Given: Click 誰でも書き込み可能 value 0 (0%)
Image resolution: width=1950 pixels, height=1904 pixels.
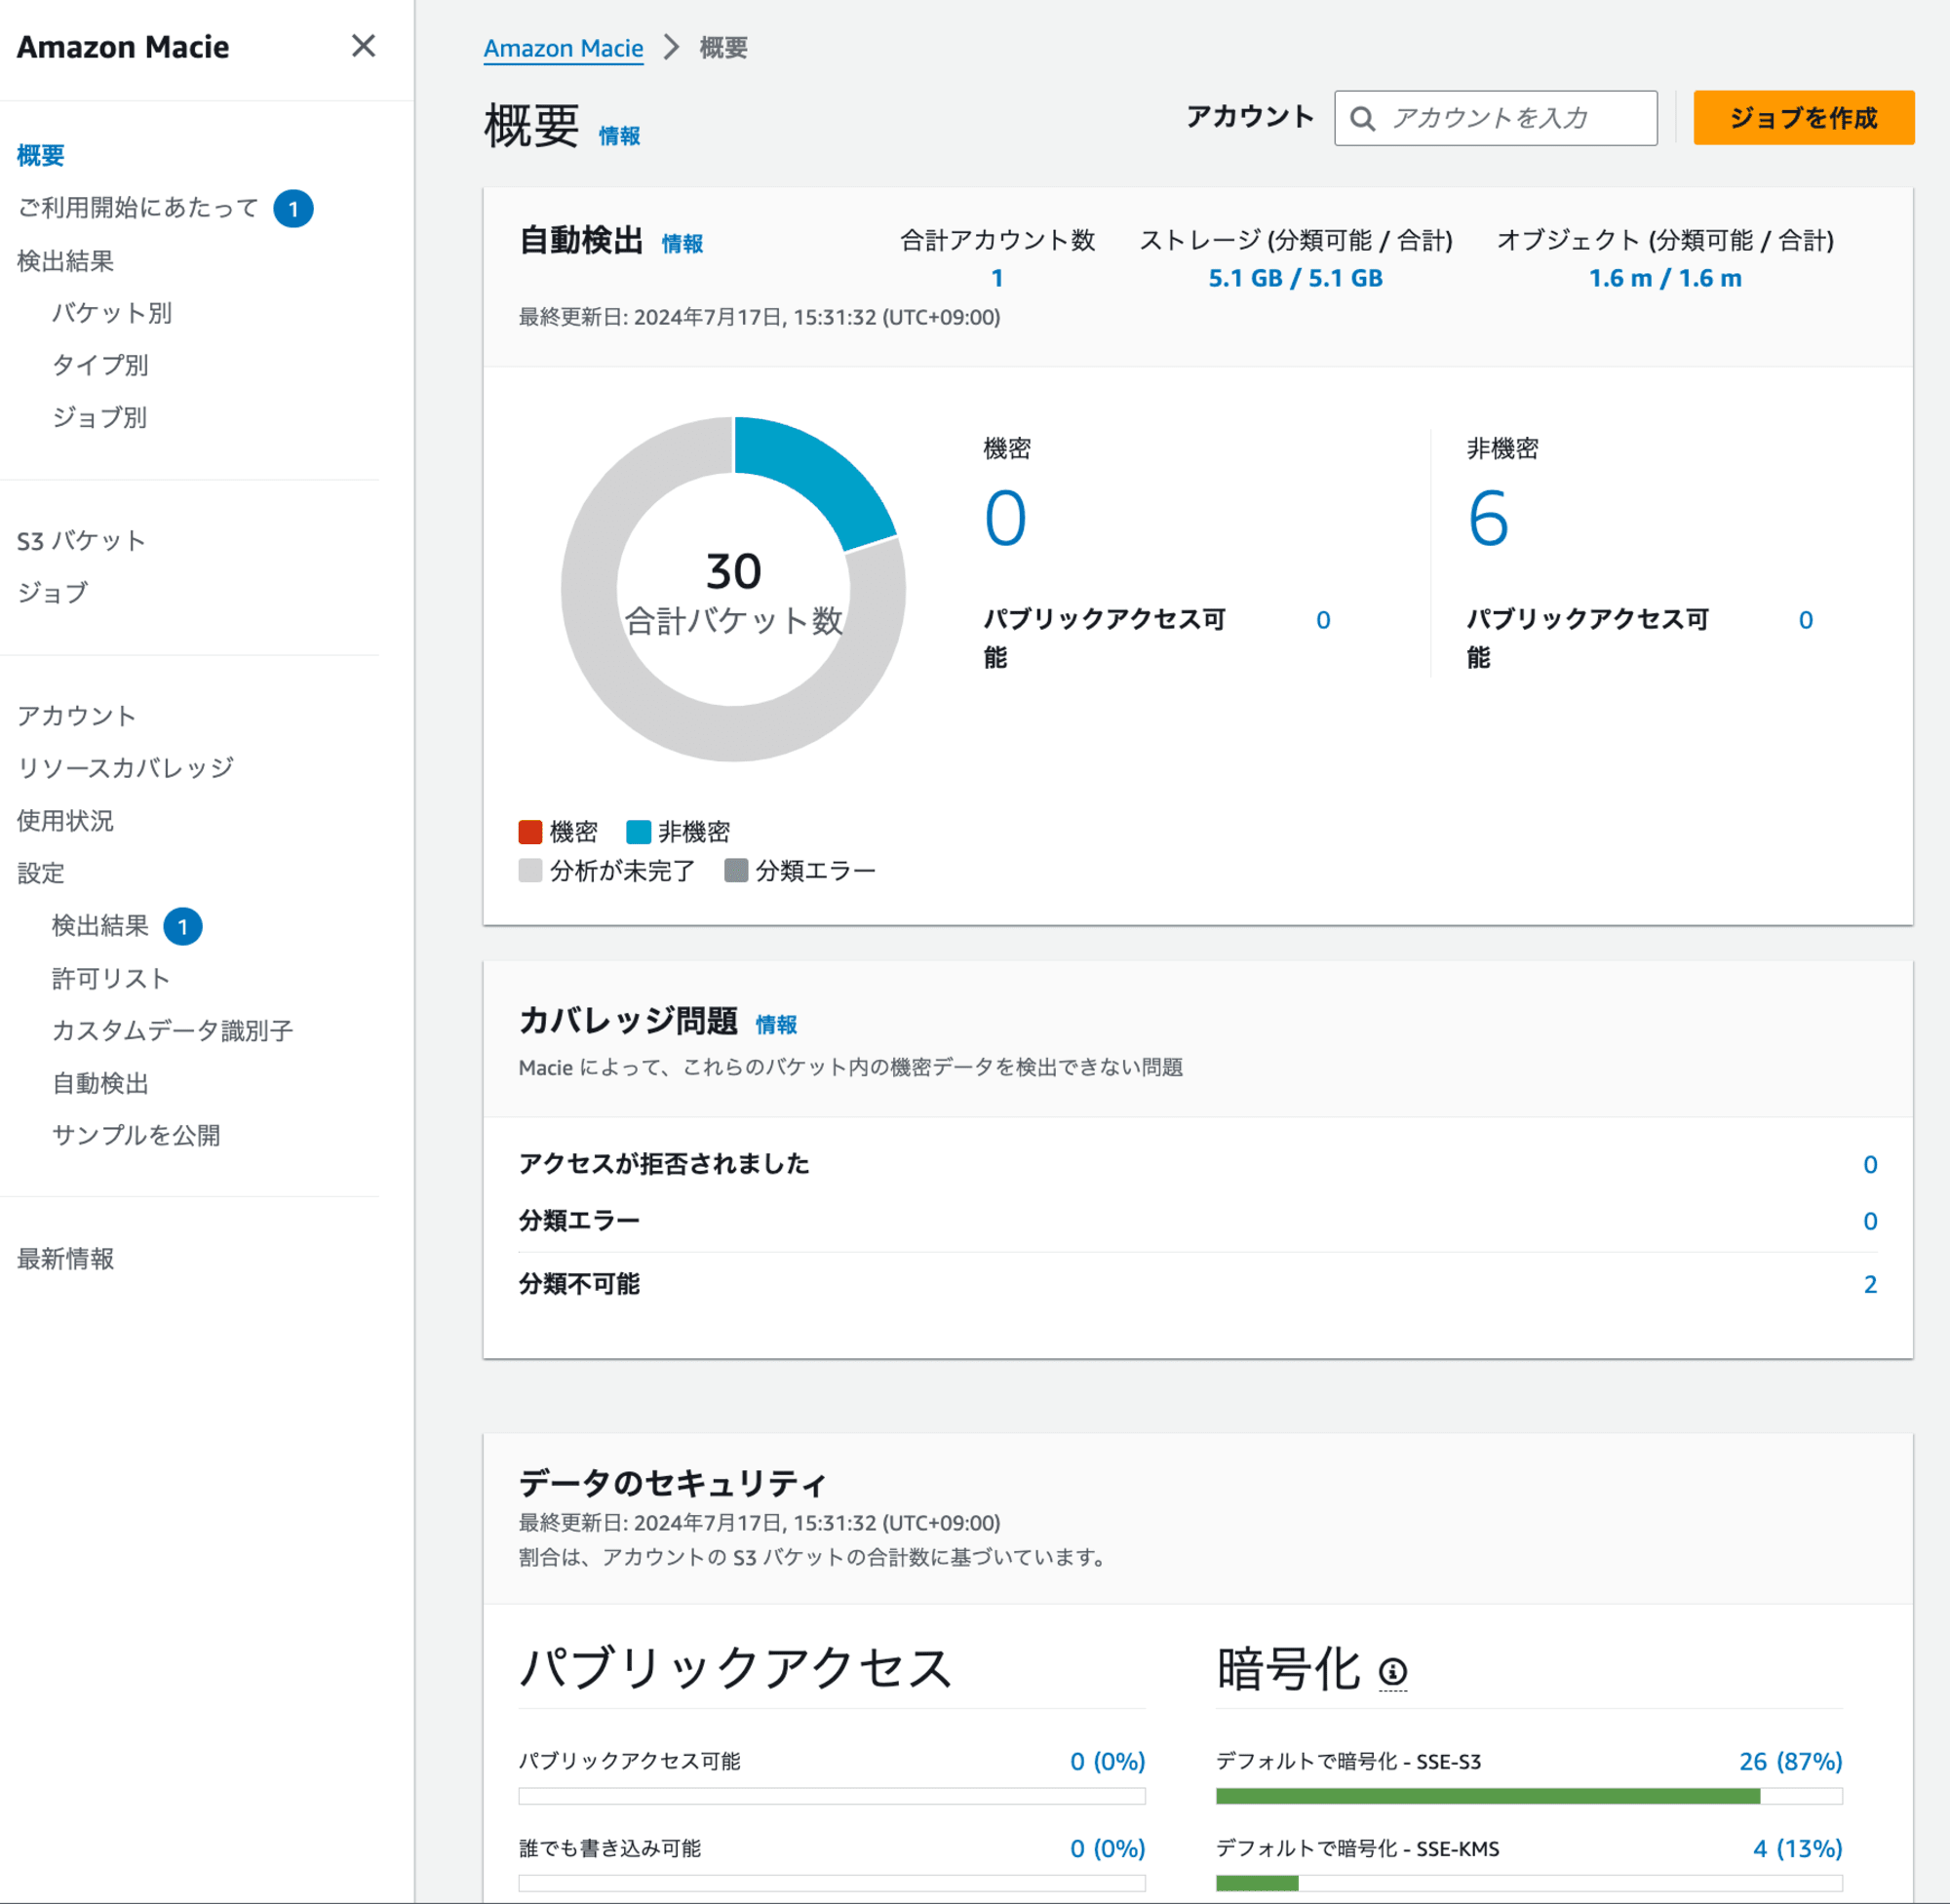Looking at the screenshot, I should (x=1107, y=1849).
